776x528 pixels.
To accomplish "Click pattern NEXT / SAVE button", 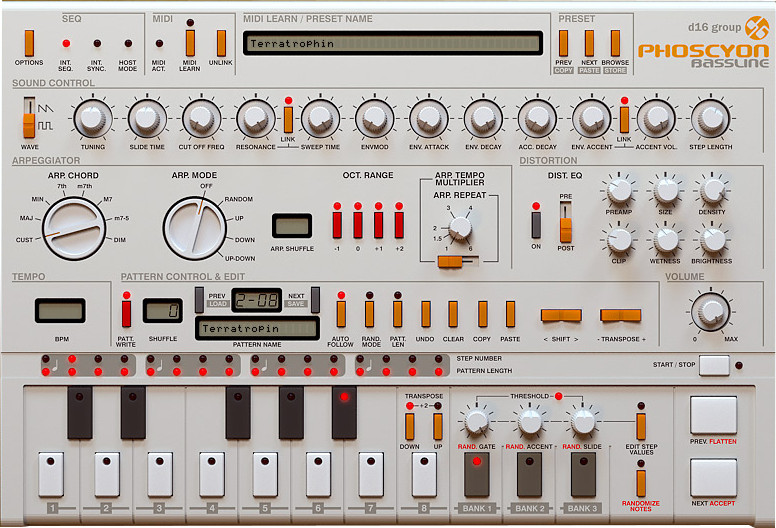I will (315, 300).
